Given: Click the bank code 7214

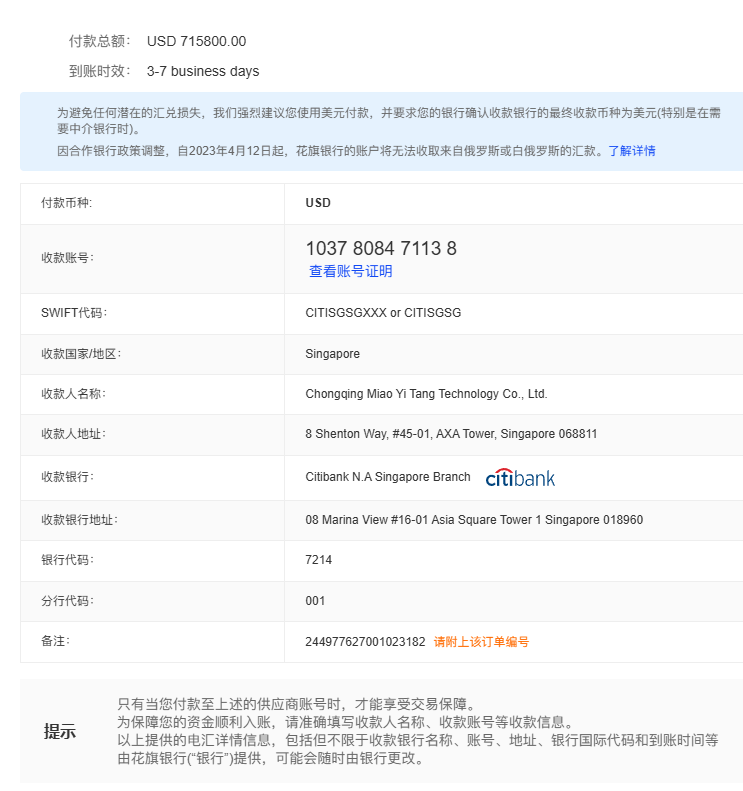Looking at the screenshot, I should (318, 560).
